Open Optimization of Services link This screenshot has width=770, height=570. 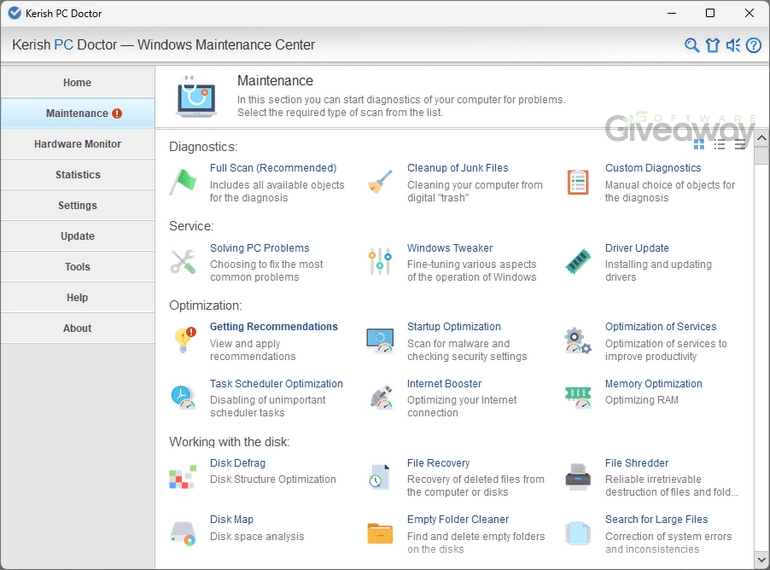pyautogui.click(x=660, y=326)
